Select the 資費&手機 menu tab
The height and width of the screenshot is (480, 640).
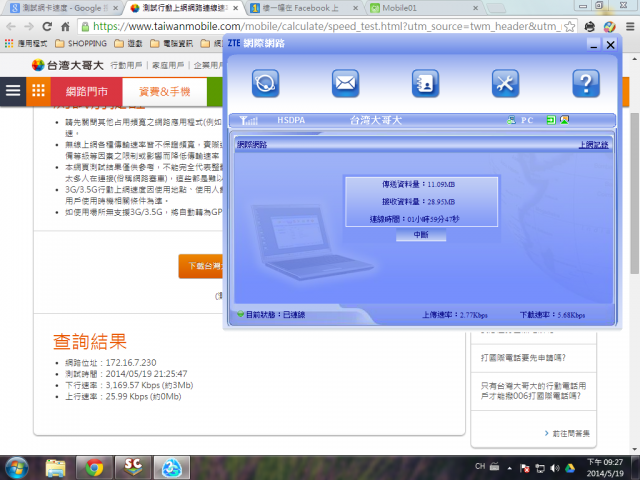coord(164,91)
